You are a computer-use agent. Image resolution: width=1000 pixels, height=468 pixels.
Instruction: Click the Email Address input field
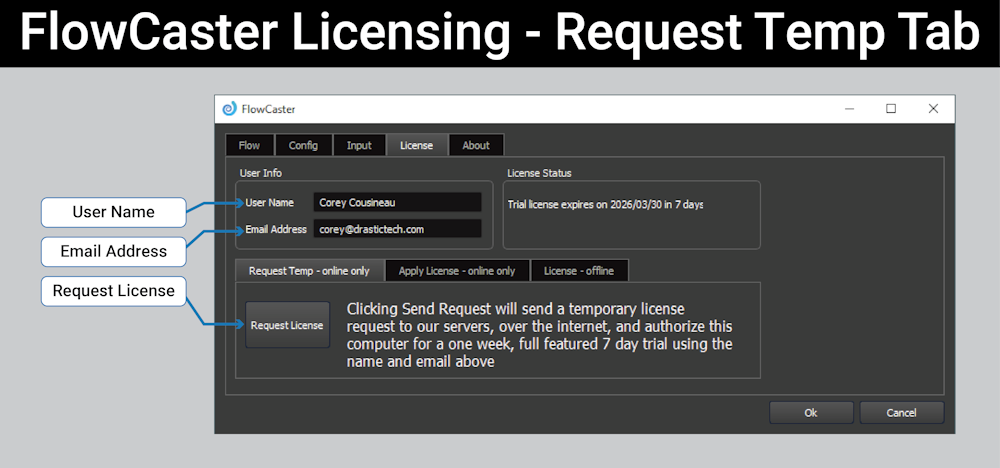(x=397, y=229)
